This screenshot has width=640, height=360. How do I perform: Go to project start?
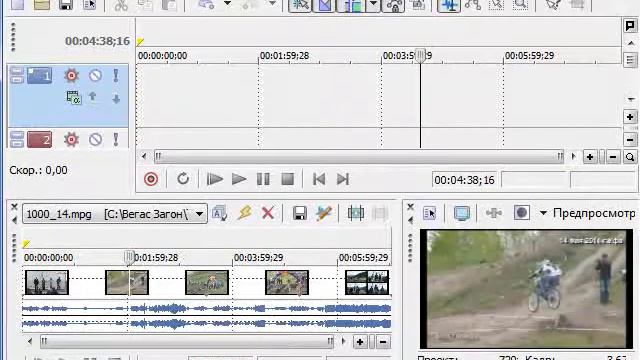click(x=319, y=179)
